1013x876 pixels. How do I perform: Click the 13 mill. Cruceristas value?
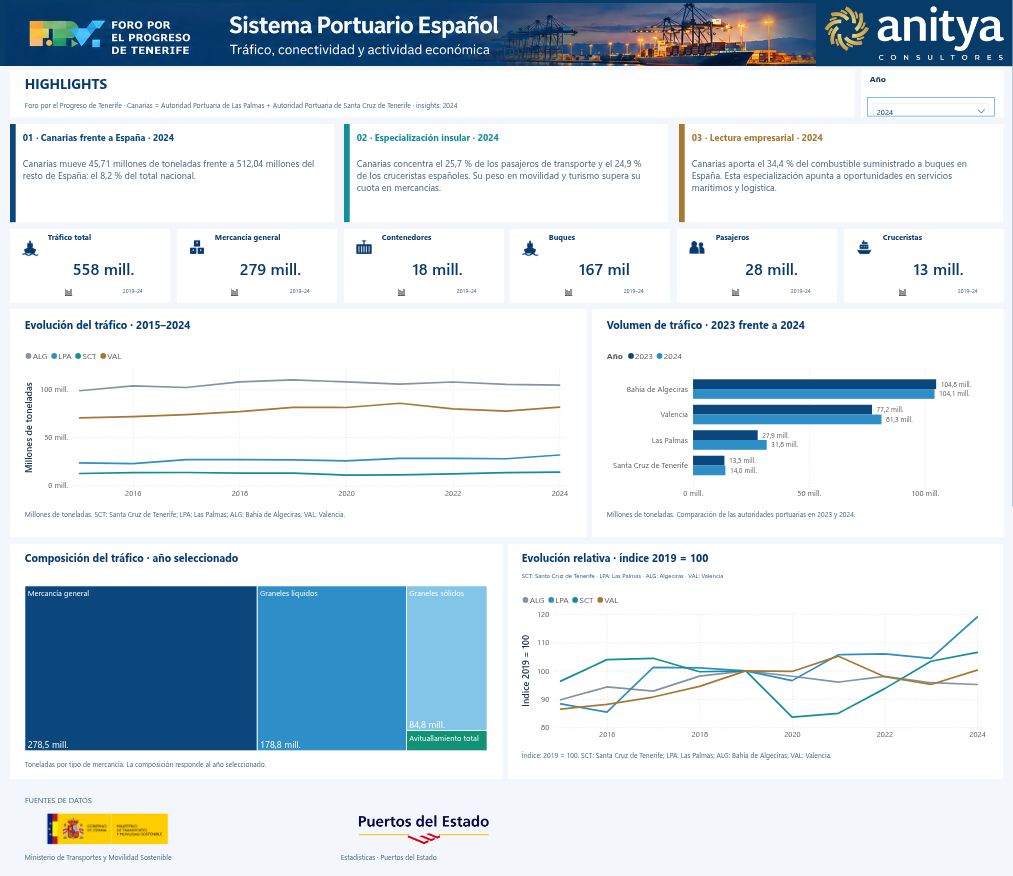pyautogui.click(x=938, y=269)
